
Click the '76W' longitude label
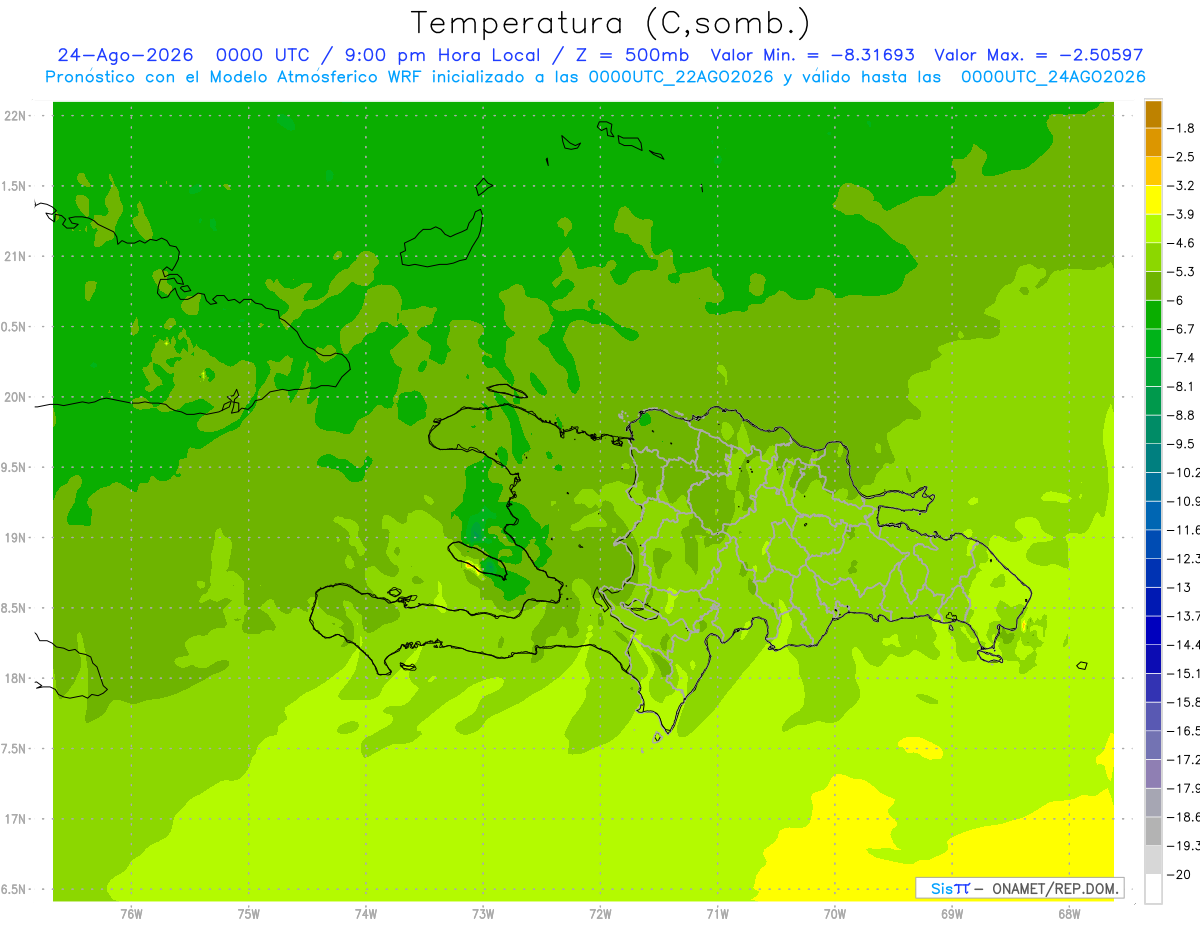[131, 913]
